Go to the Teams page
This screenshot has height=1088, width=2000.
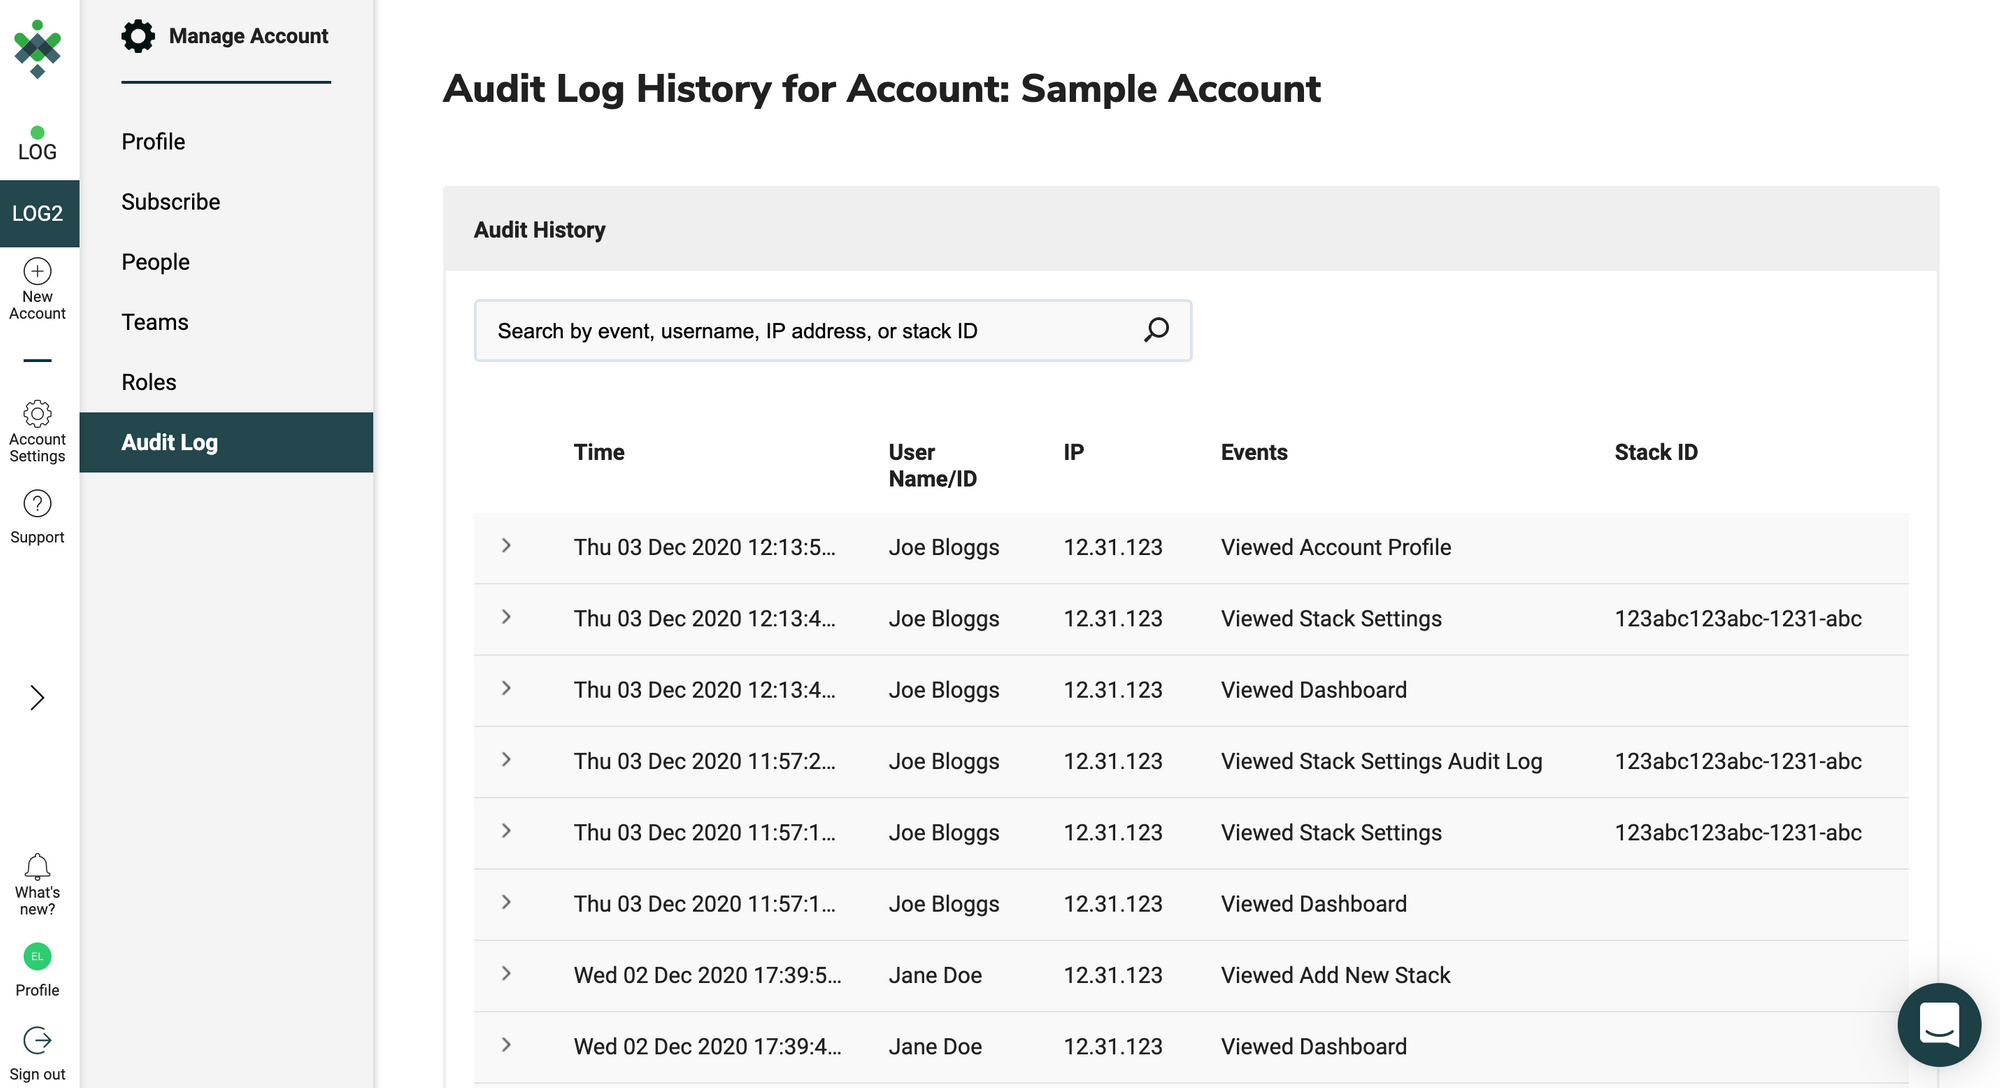(155, 322)
